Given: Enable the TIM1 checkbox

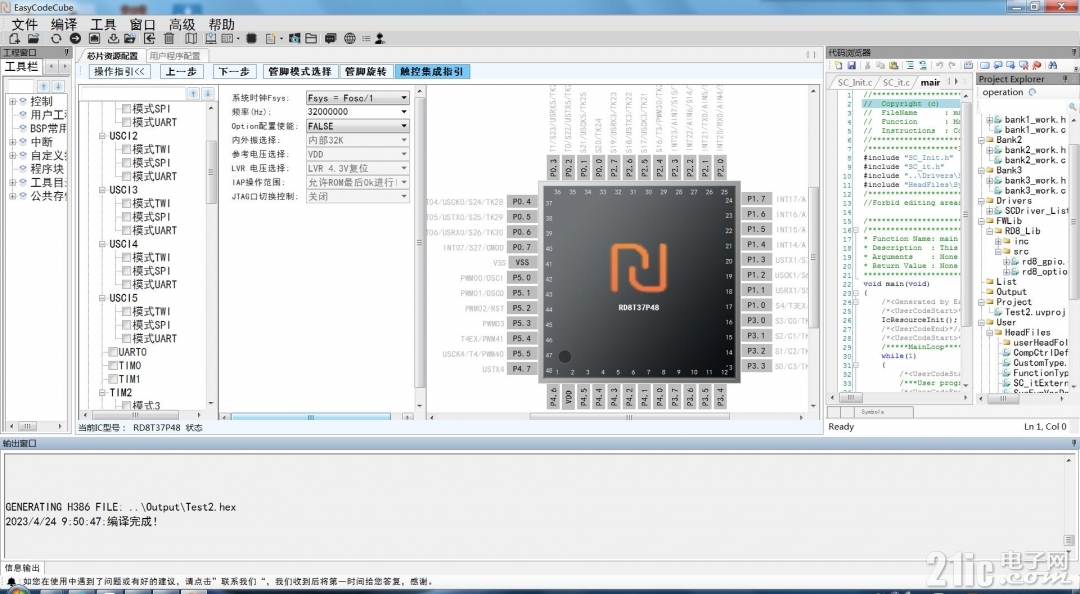Looking at the screenshot, I should click(113, 379).
